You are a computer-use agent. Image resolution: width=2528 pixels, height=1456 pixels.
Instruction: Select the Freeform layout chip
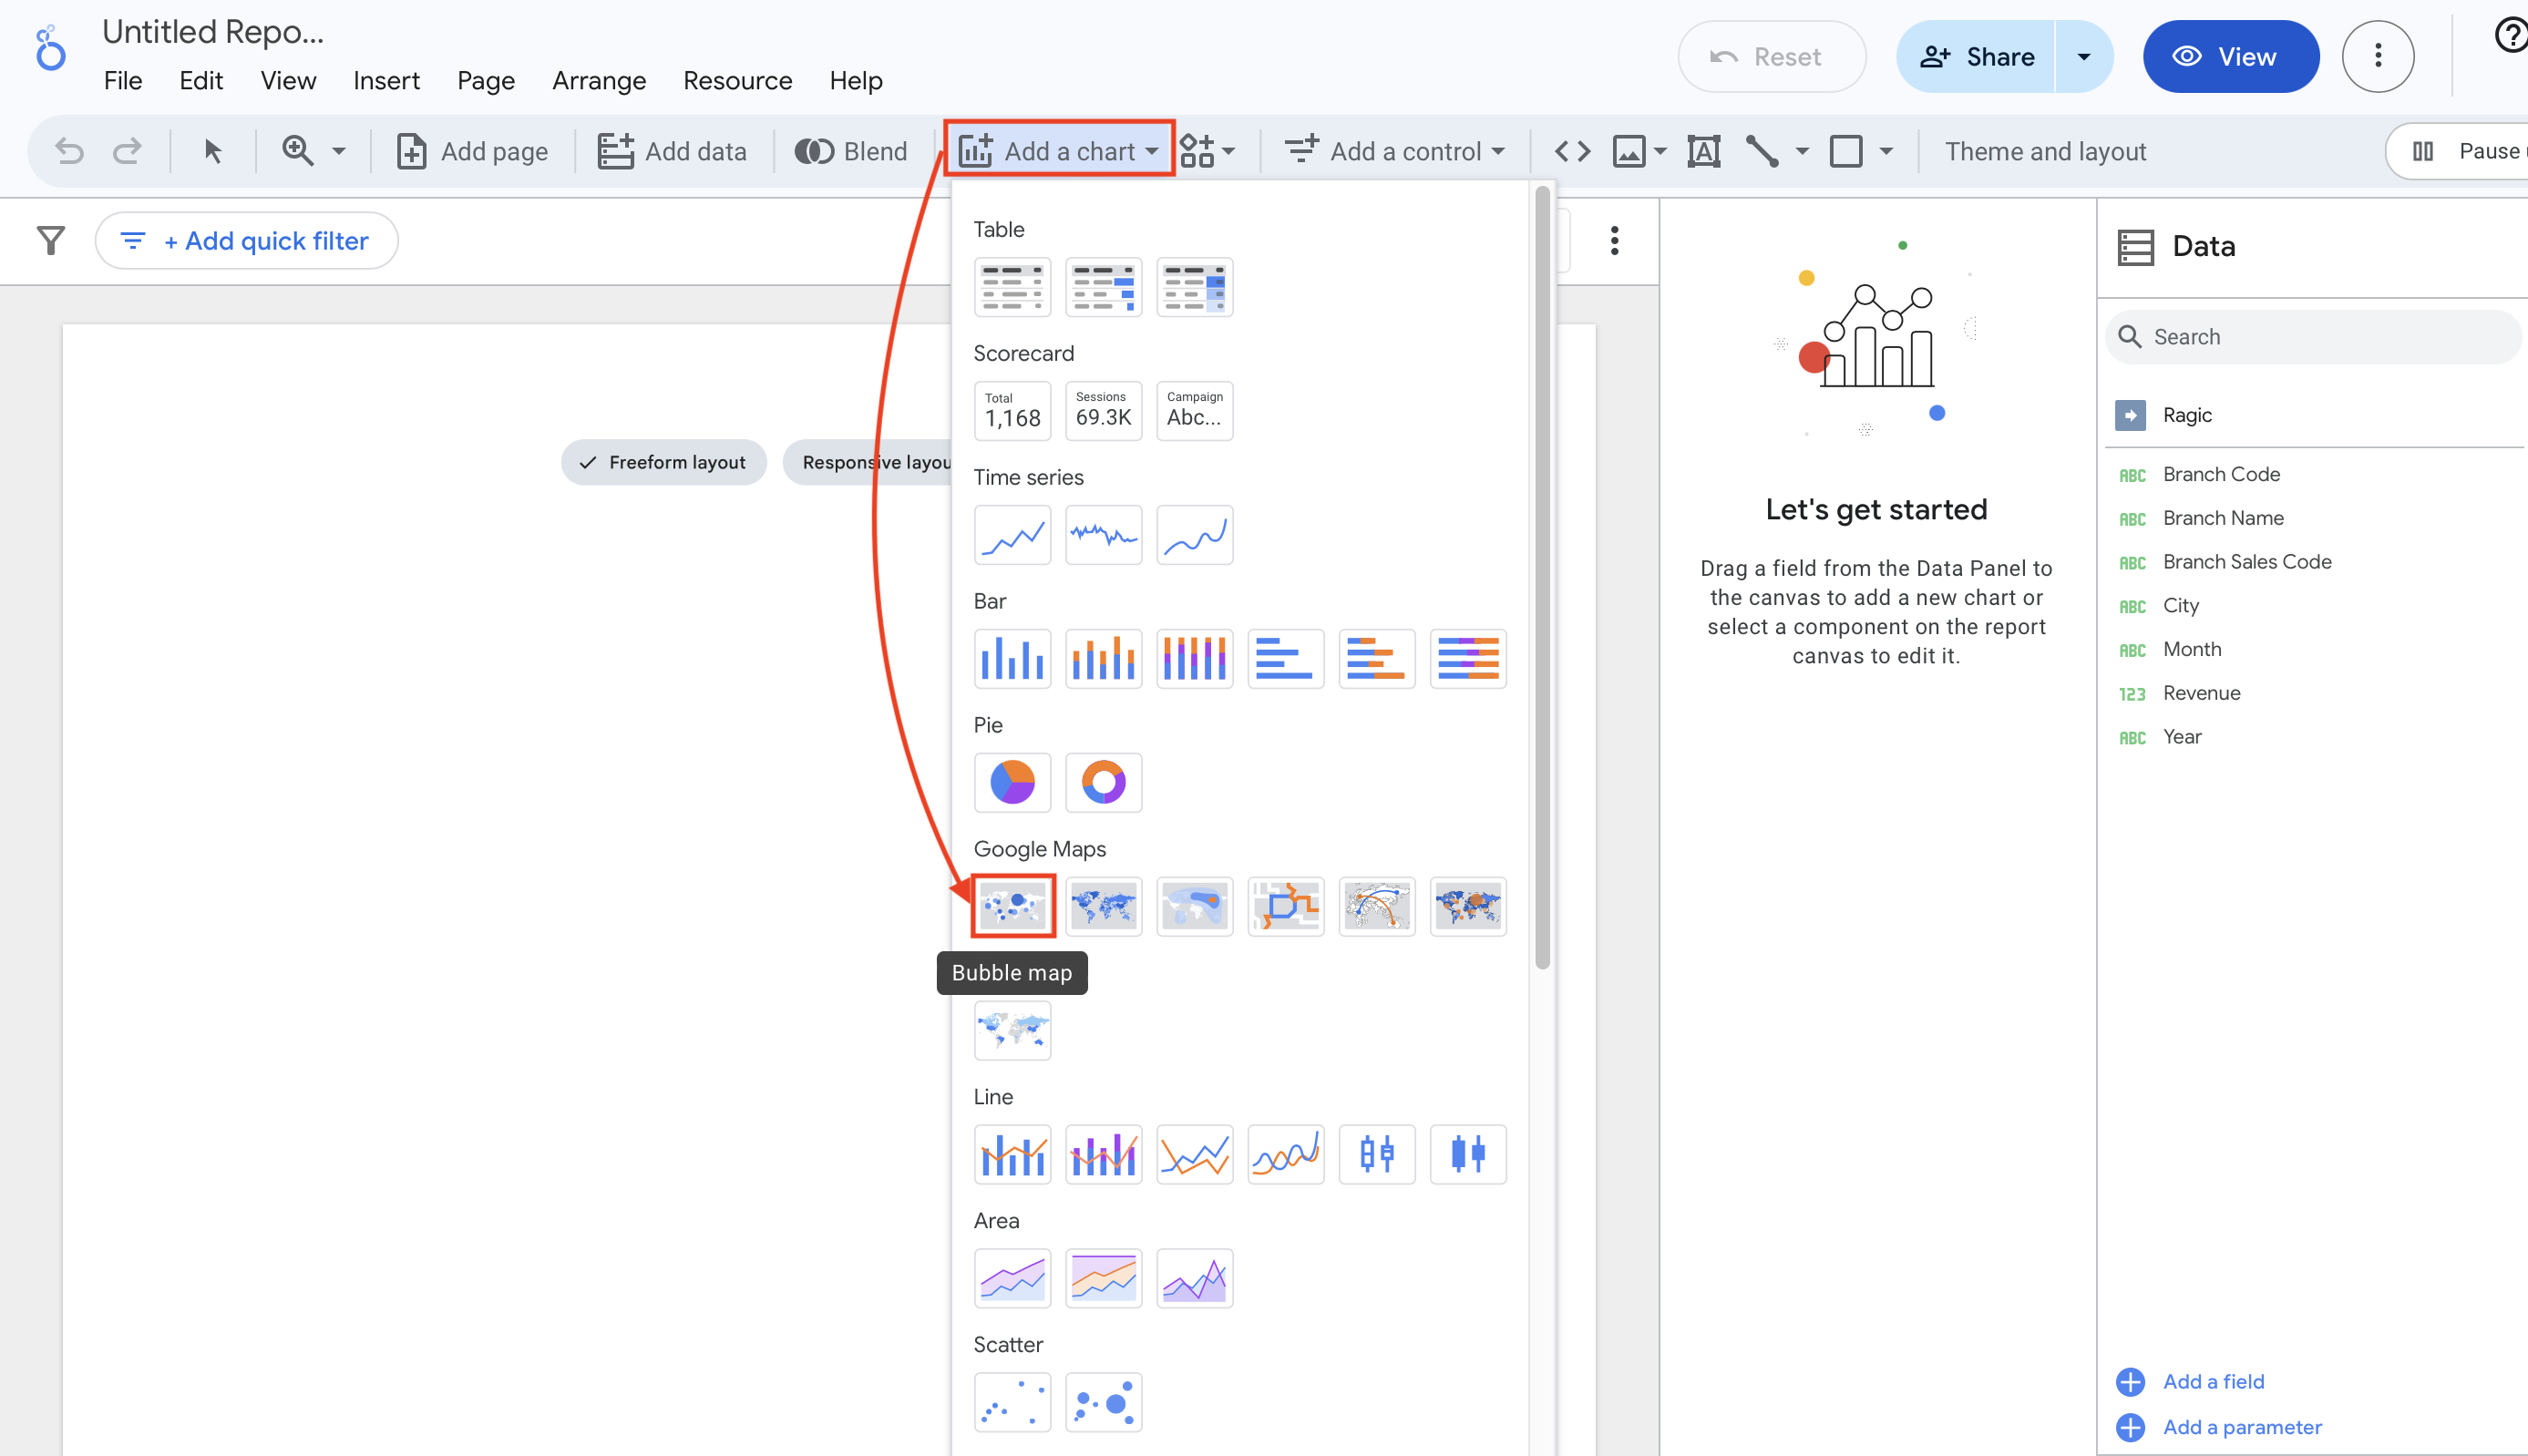coord(664,462)
